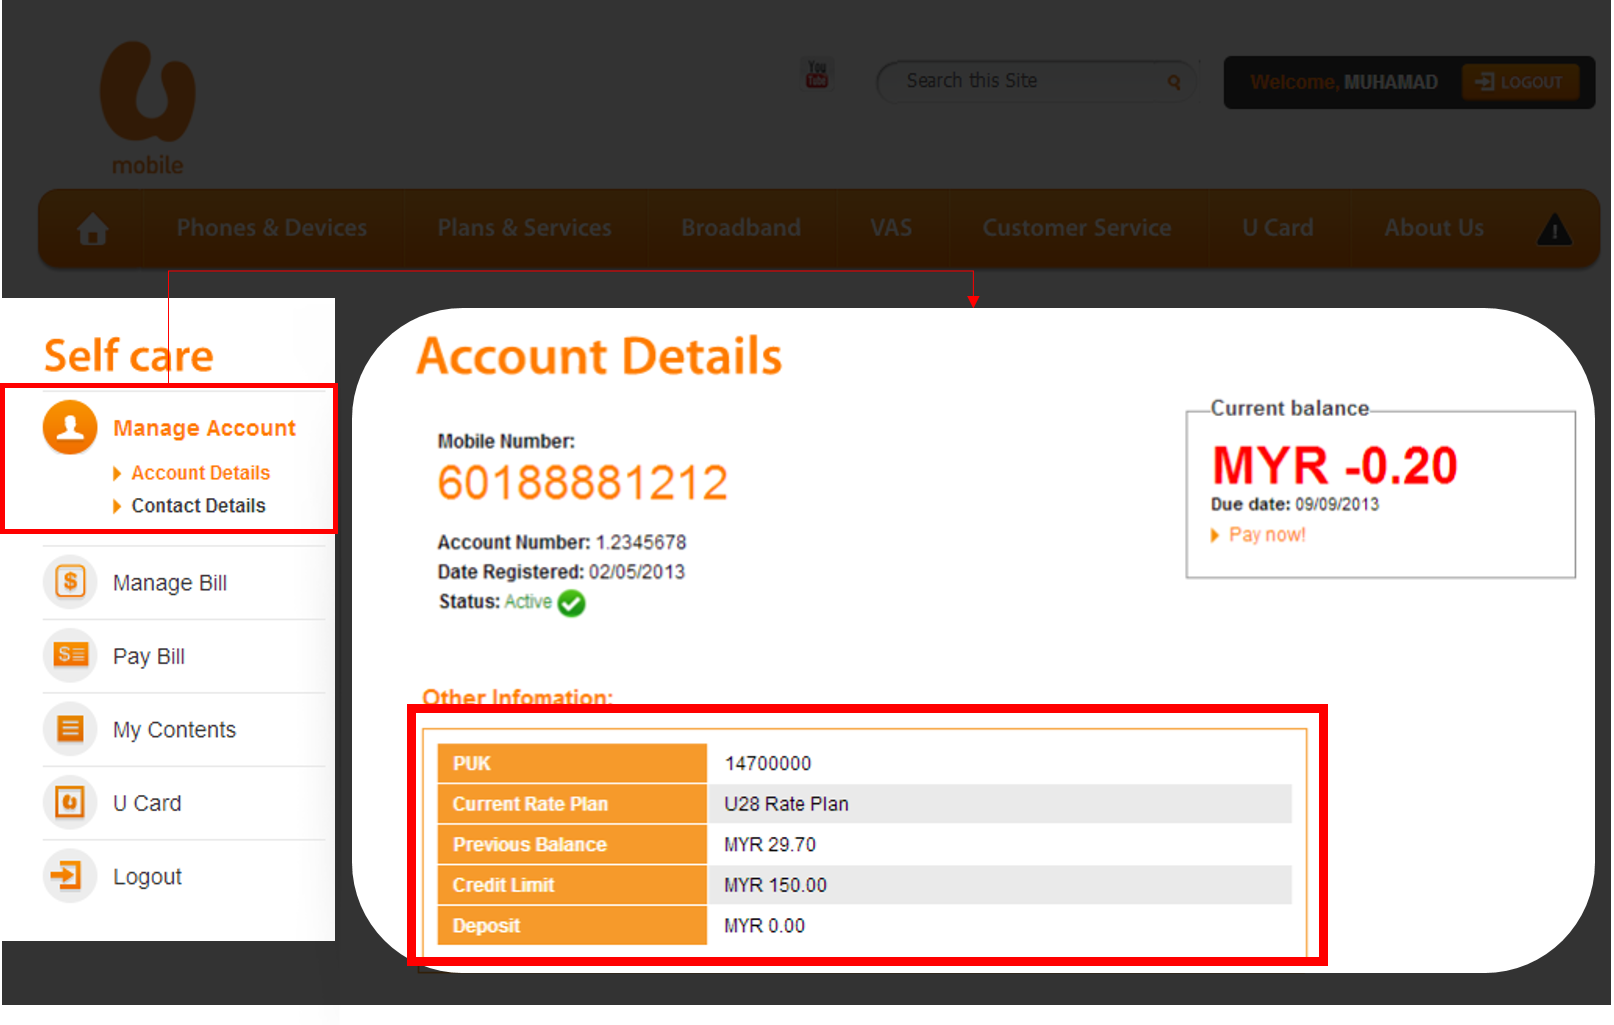Viewport: 1614px width, 1025px height.
Task: Click the PUK row label
Action: [x=572, y=763]
